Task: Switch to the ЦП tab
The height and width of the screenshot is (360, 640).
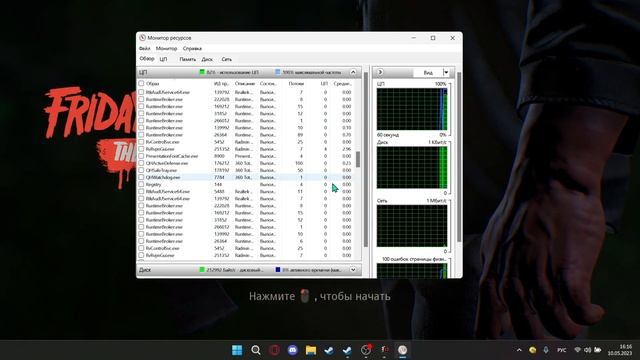Action: pyautogui.click(x=163, y=59)
